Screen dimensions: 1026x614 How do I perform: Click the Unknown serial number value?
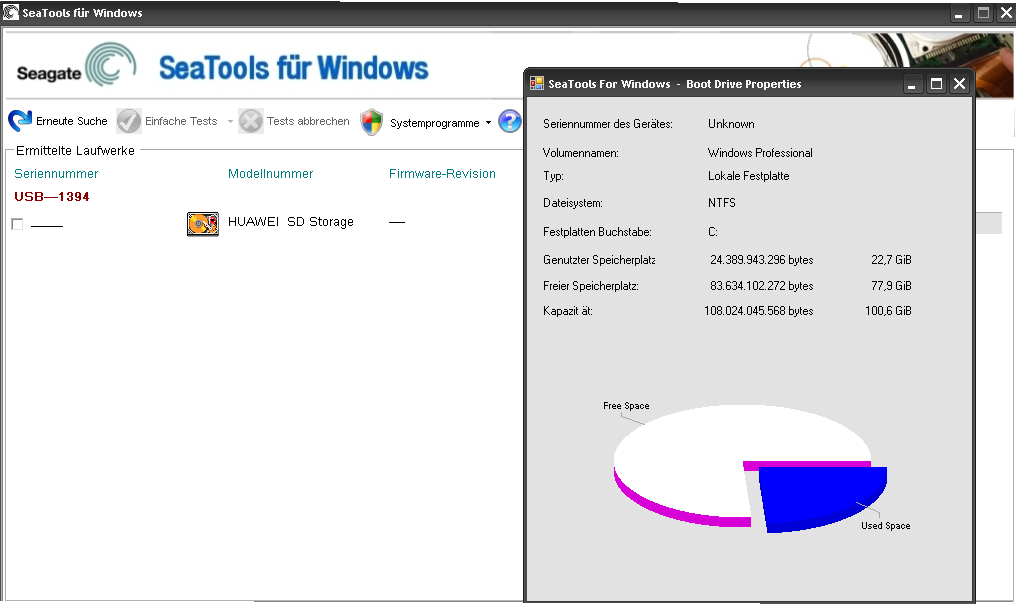point(731,124)
